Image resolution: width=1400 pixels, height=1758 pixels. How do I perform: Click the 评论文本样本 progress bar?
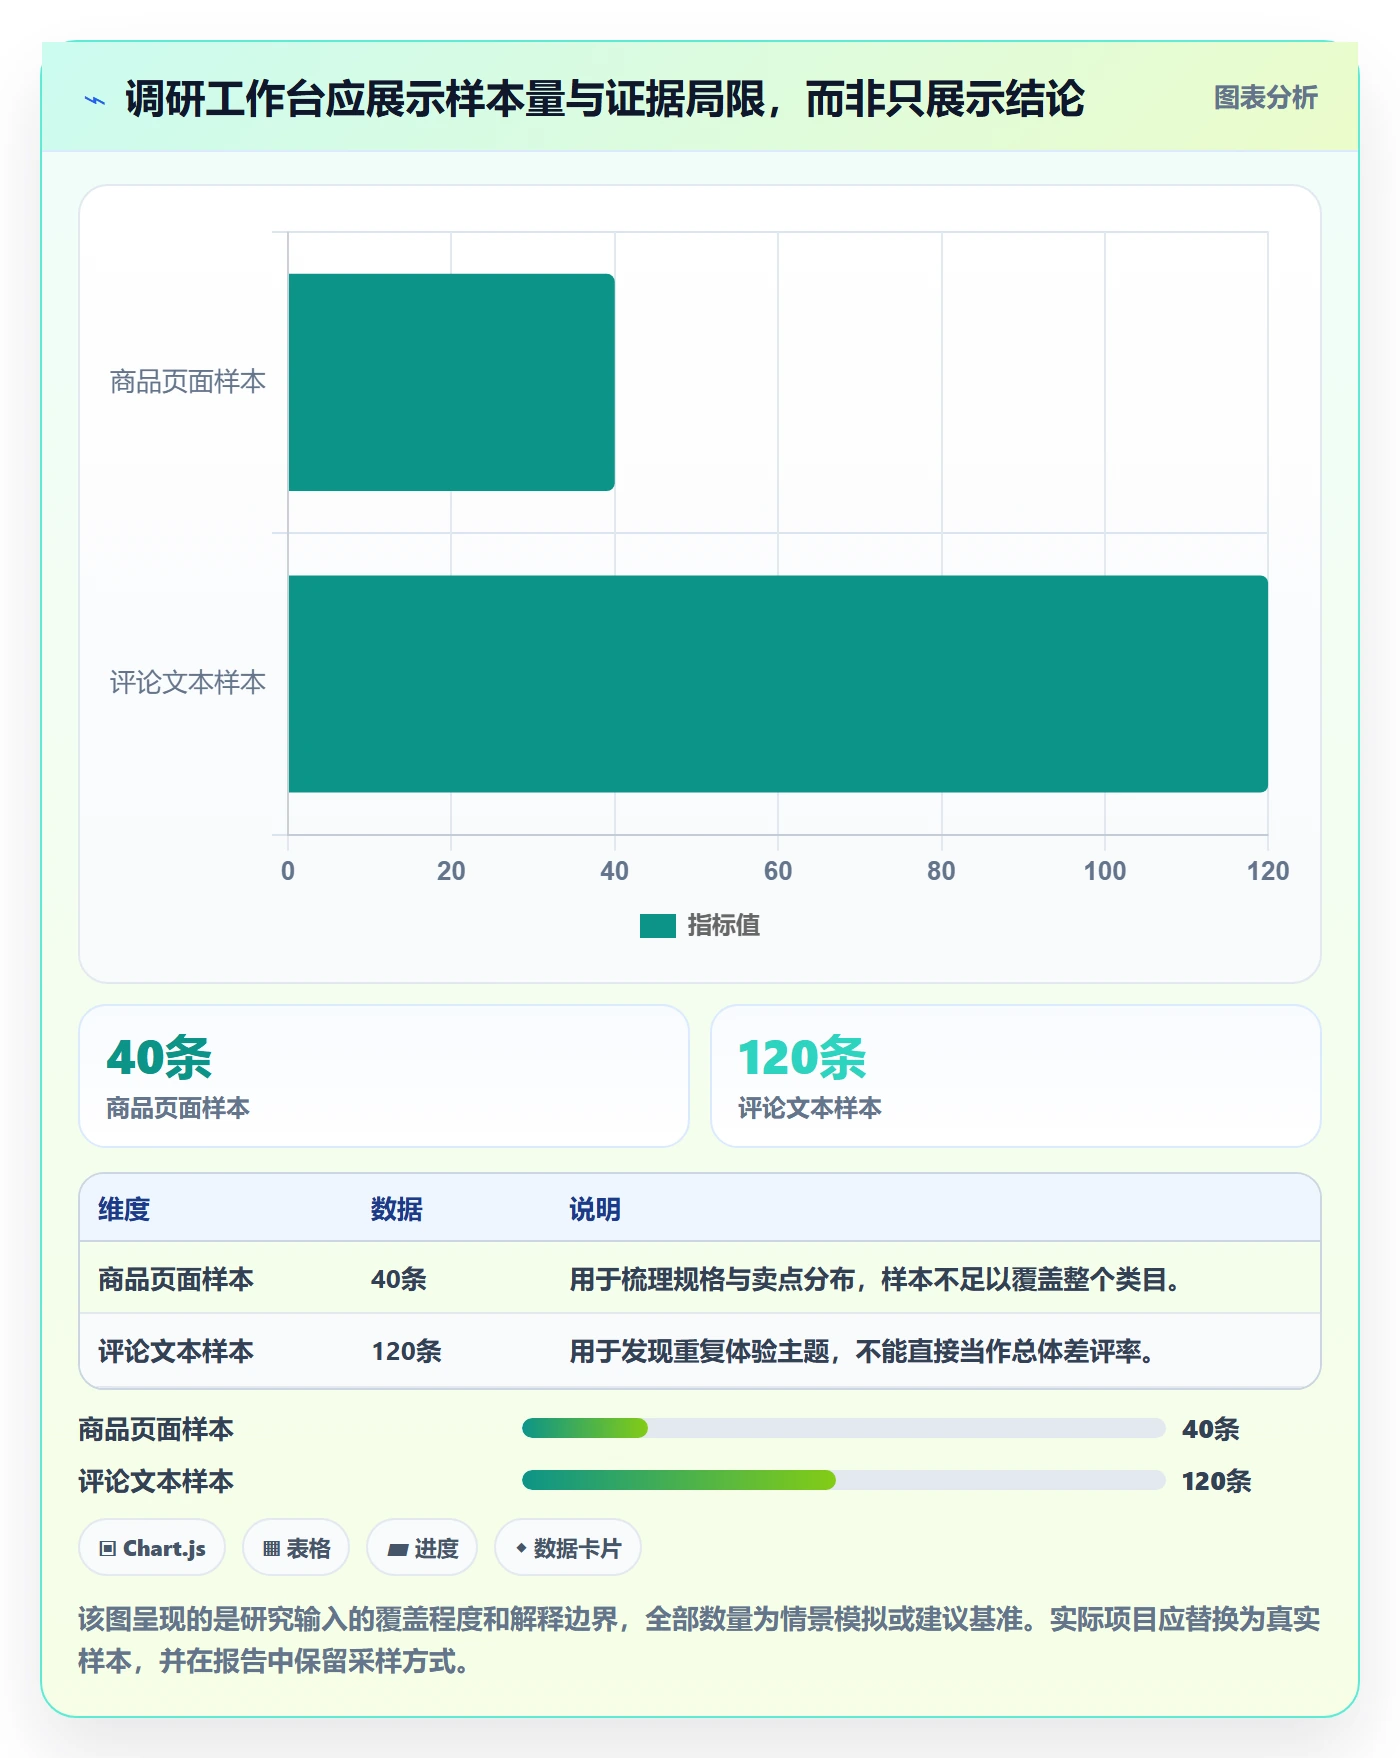coord(843,1480)
